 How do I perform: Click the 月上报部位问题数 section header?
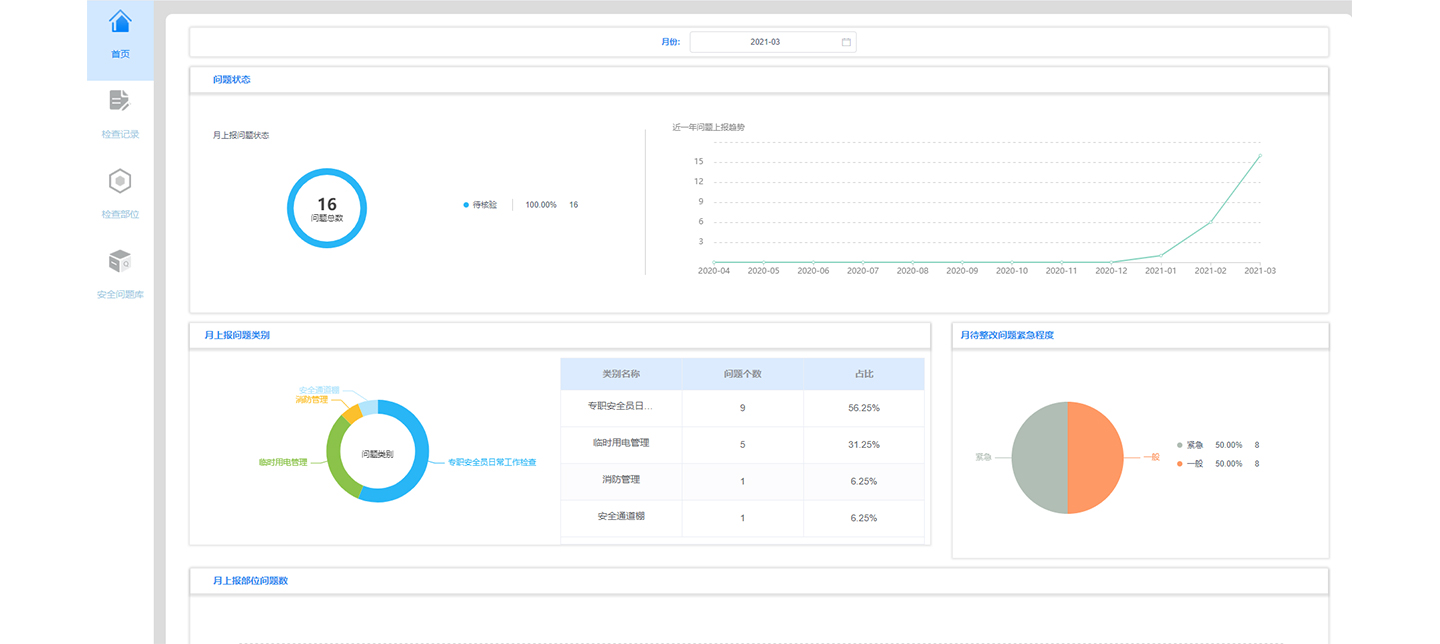click(x=759, y=581)
